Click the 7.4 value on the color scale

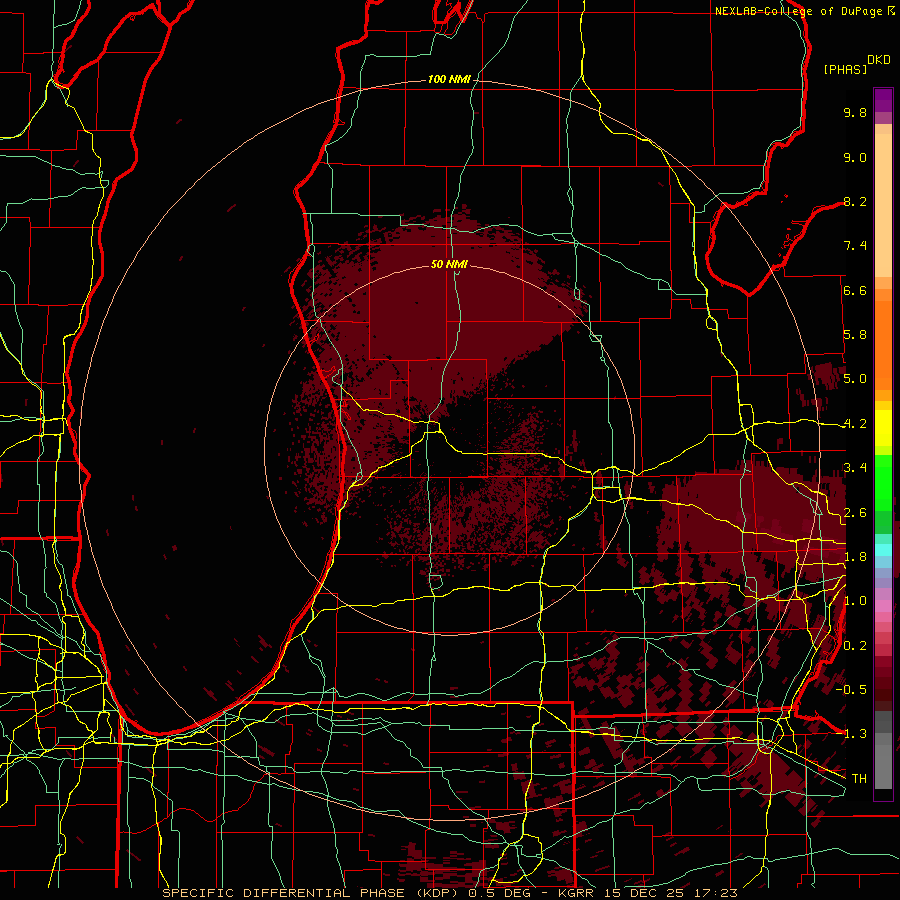click(855, 246)
